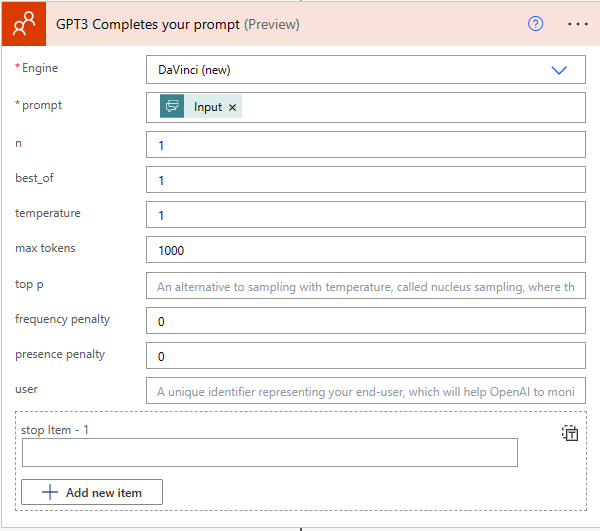Expand the Engine dropdown chevron

[559, 70]
